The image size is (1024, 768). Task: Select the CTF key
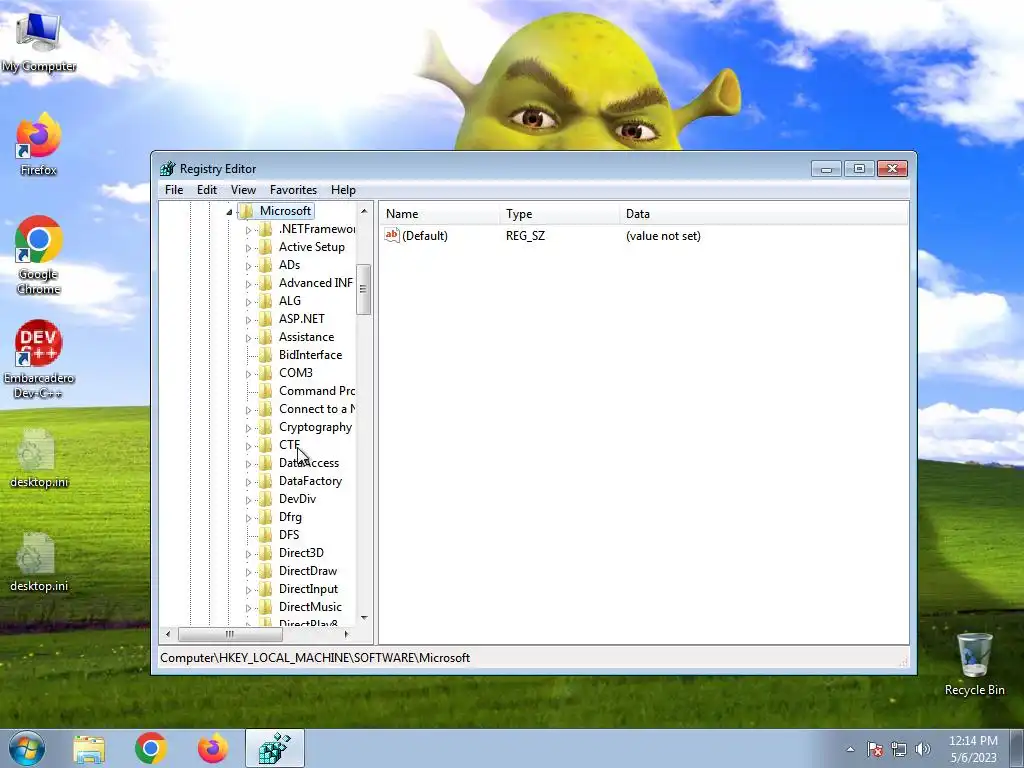point(289,445)
